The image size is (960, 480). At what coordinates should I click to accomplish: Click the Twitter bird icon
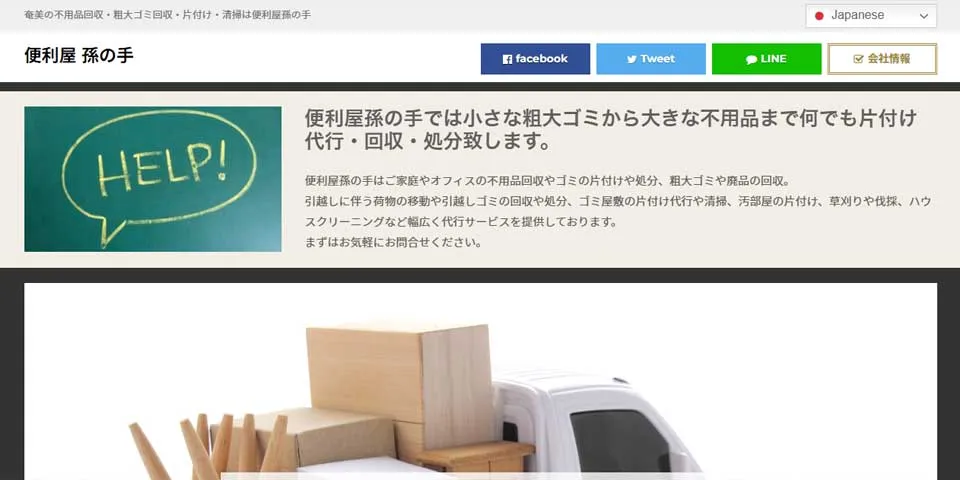coord(632,59)
